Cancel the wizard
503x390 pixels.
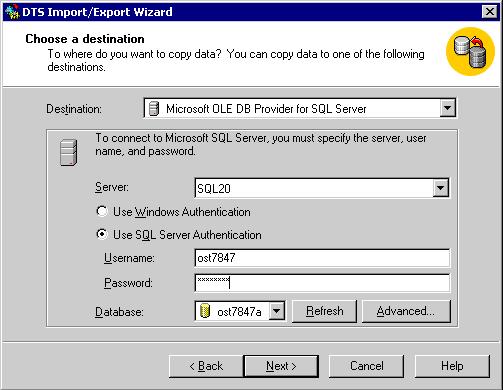366,366
